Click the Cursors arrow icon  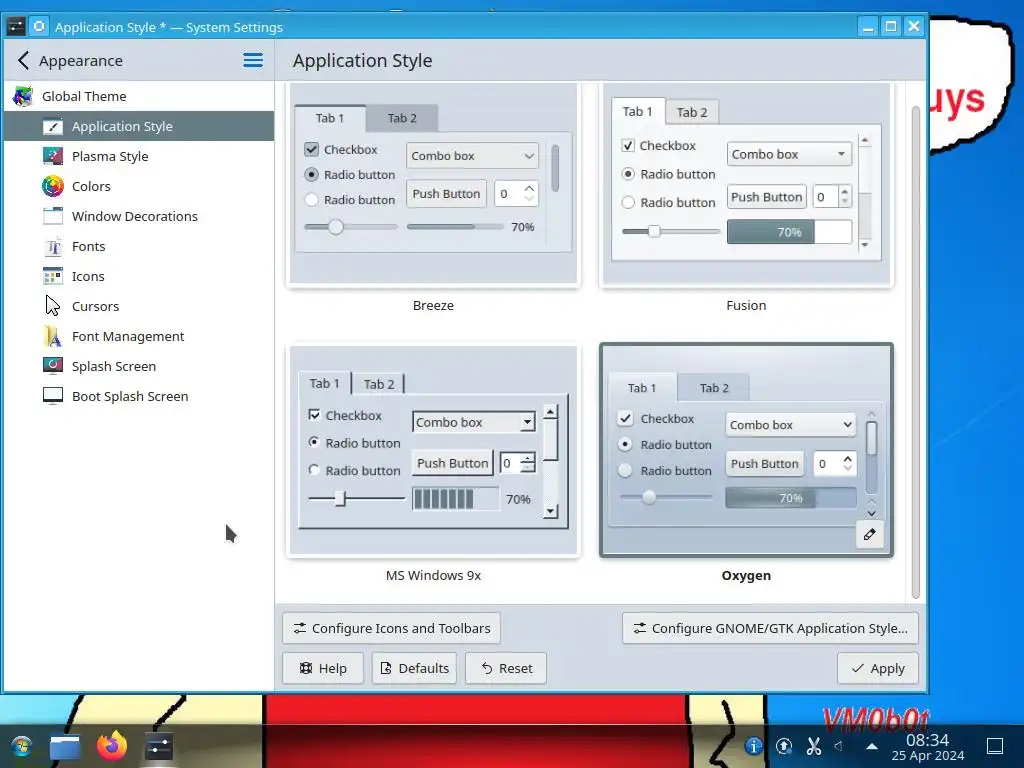pos(53,306)
